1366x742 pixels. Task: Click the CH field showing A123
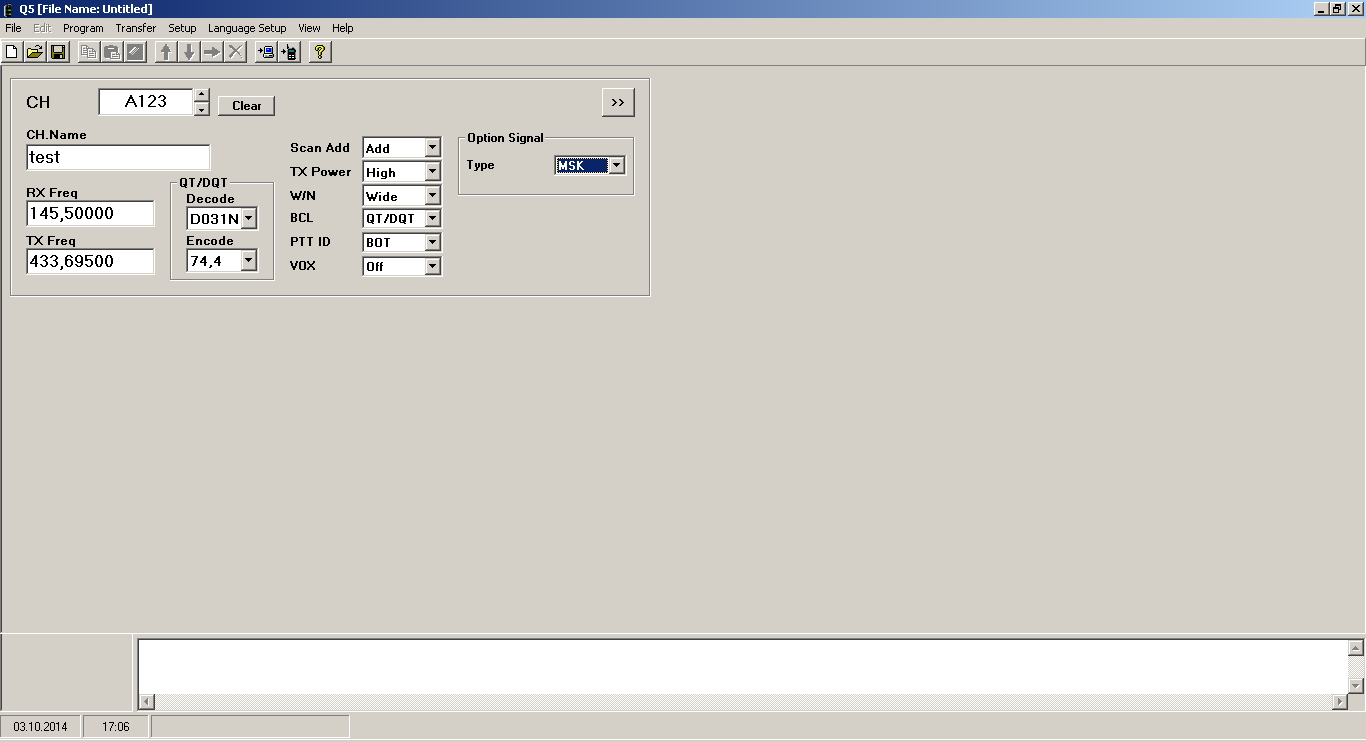coord(146,102)
